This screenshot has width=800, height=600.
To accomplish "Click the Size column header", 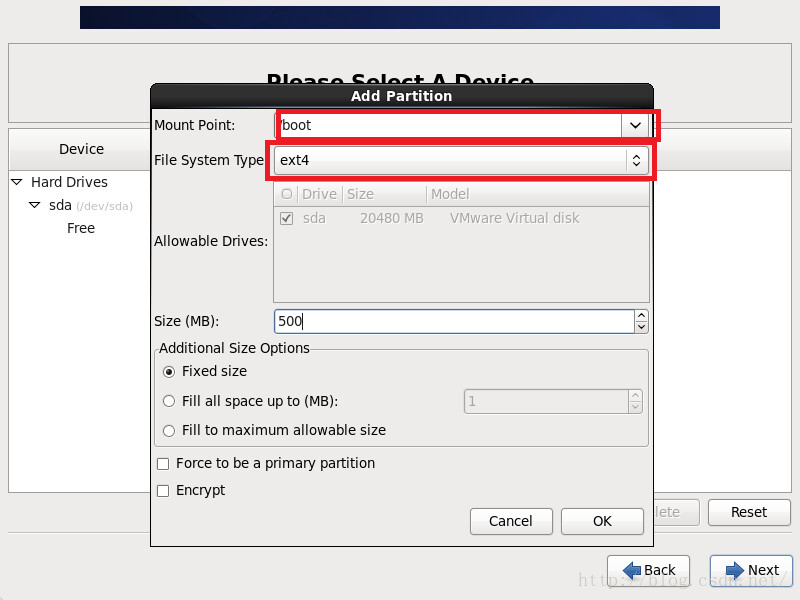I will click(x=384, y=194).
